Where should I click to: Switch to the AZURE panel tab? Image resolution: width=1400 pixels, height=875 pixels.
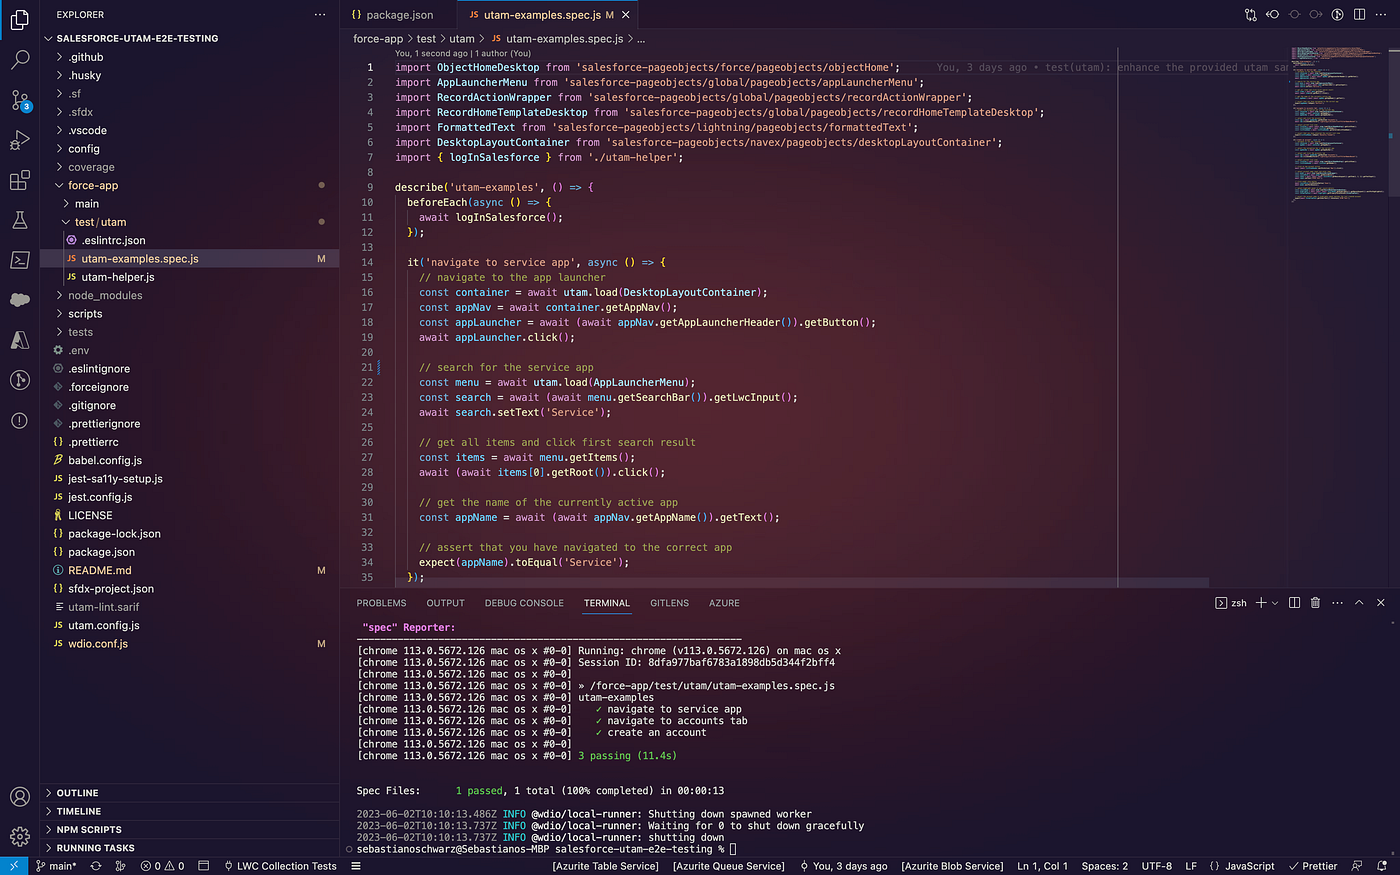(x=724, y=603)
